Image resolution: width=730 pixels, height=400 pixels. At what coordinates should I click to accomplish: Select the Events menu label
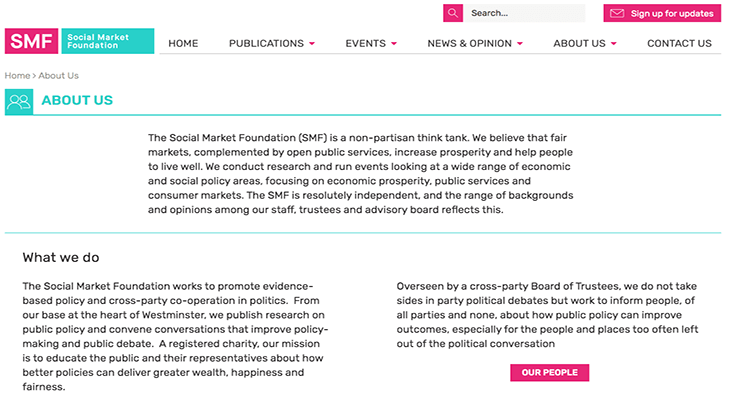tap(365, 43)
